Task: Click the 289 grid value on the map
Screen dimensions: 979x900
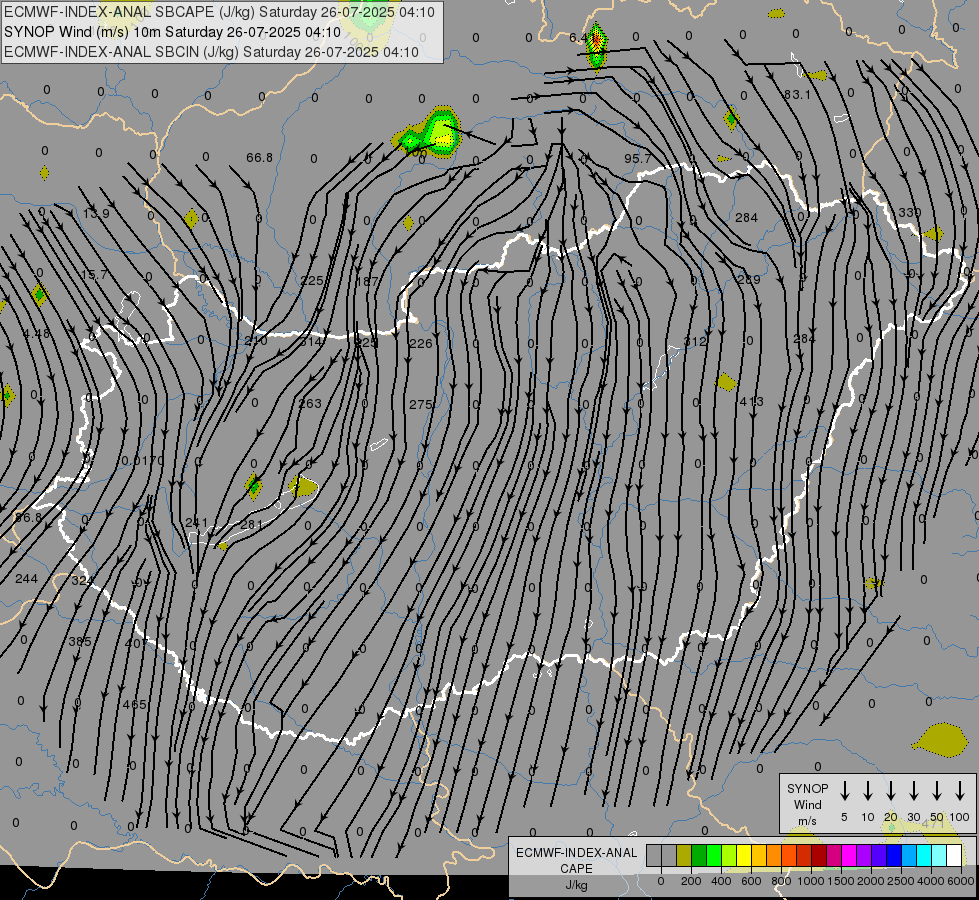Action: coord(749,279)
